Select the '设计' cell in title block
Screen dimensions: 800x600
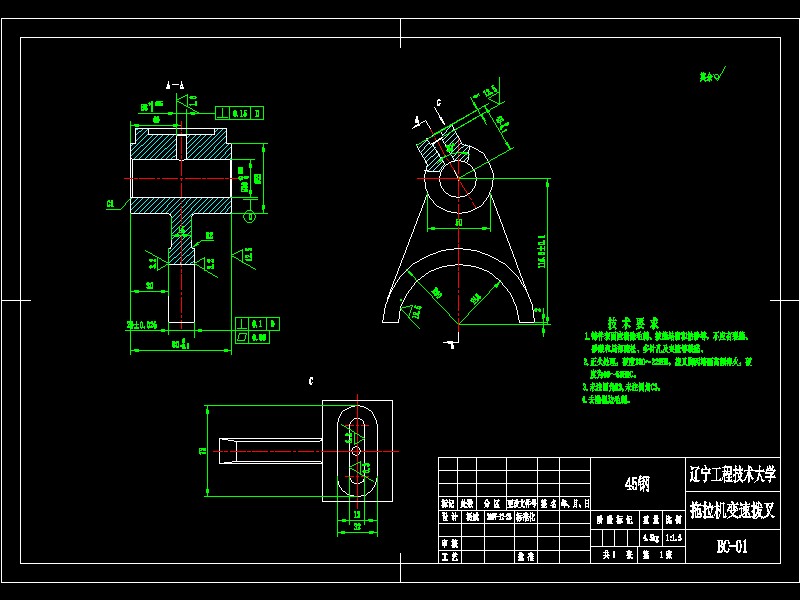pyautogui.click(x=449, y=517)
